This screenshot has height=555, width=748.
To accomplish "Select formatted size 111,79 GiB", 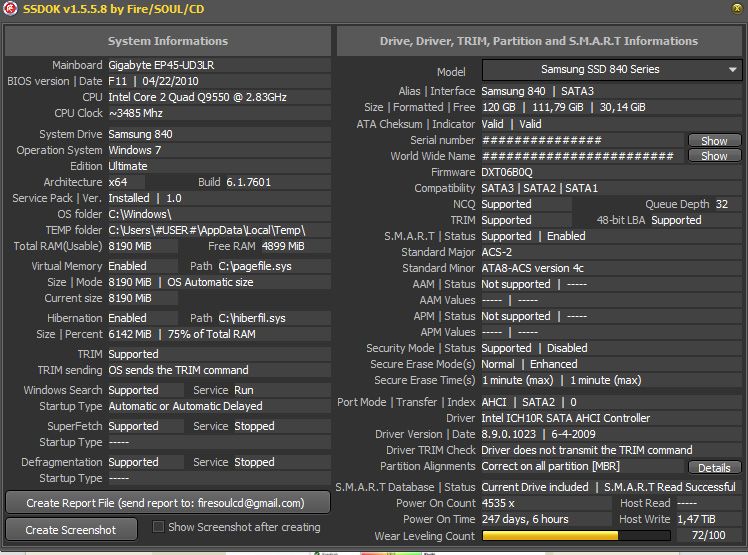I will 558,107.
